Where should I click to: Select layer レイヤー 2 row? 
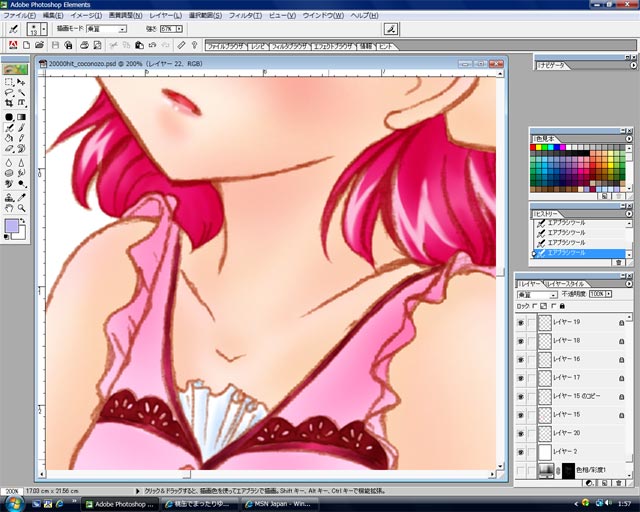click(x=570, y=452)
